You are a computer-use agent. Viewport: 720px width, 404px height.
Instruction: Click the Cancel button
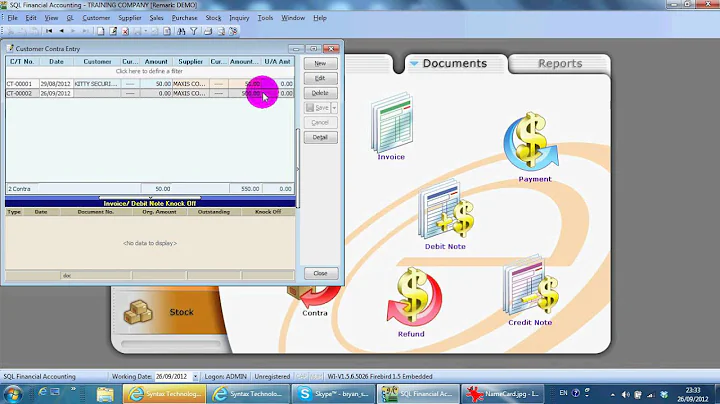point(321,123)
